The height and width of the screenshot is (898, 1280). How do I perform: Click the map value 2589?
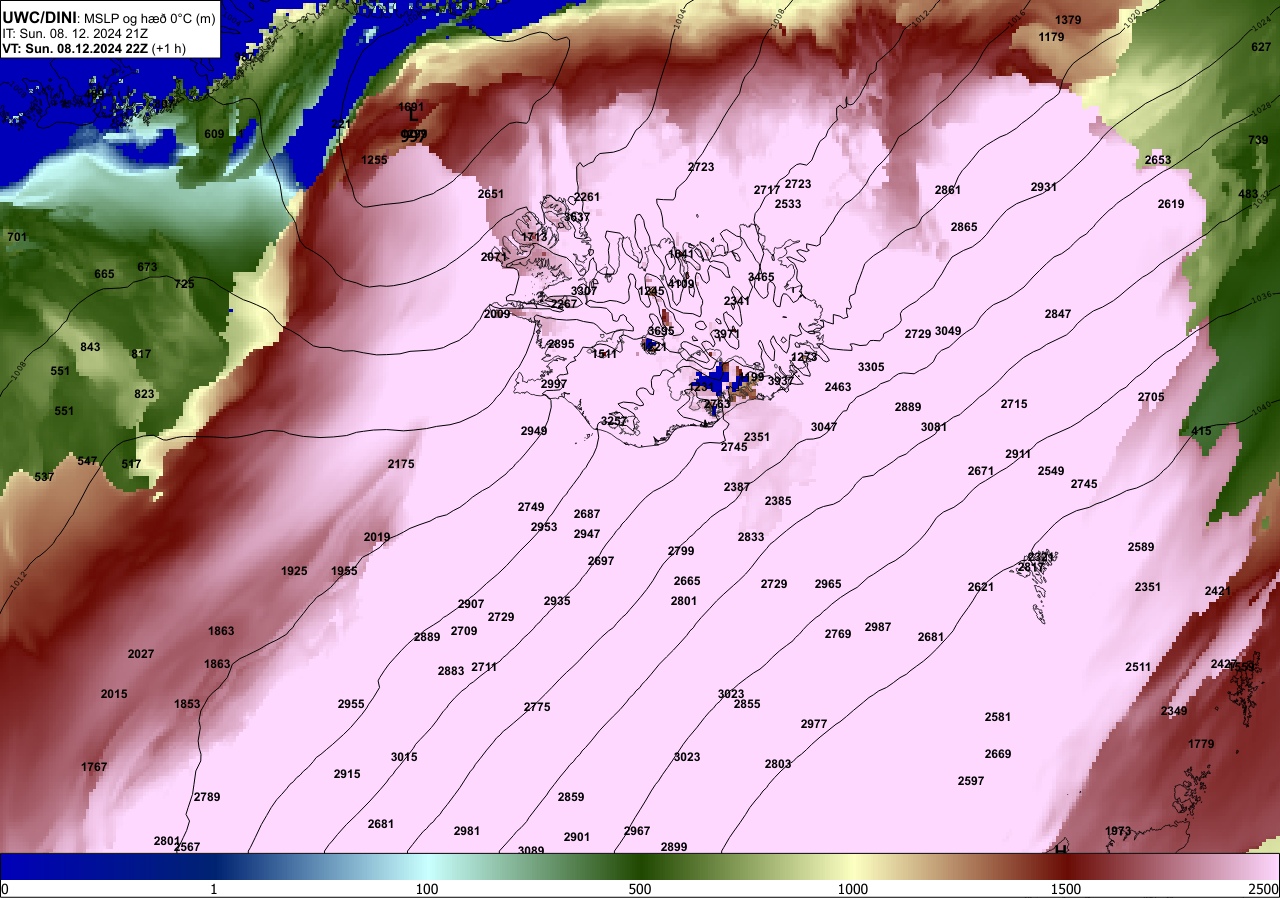[1141, 547]
